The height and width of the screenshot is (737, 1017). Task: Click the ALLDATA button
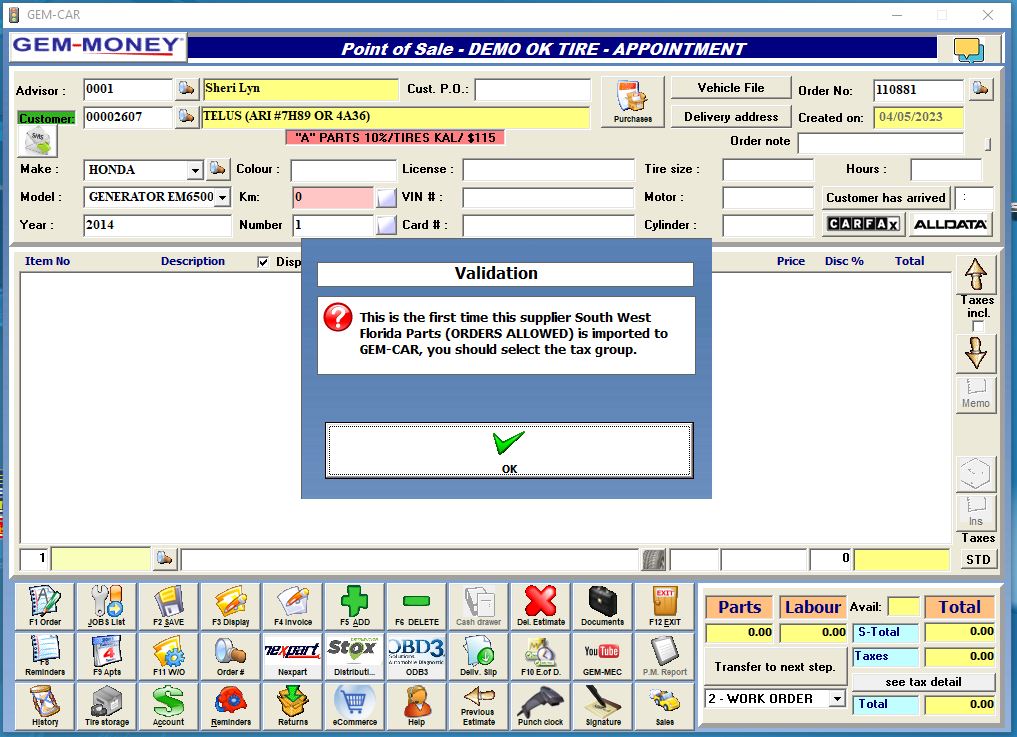tap(950, 224)
